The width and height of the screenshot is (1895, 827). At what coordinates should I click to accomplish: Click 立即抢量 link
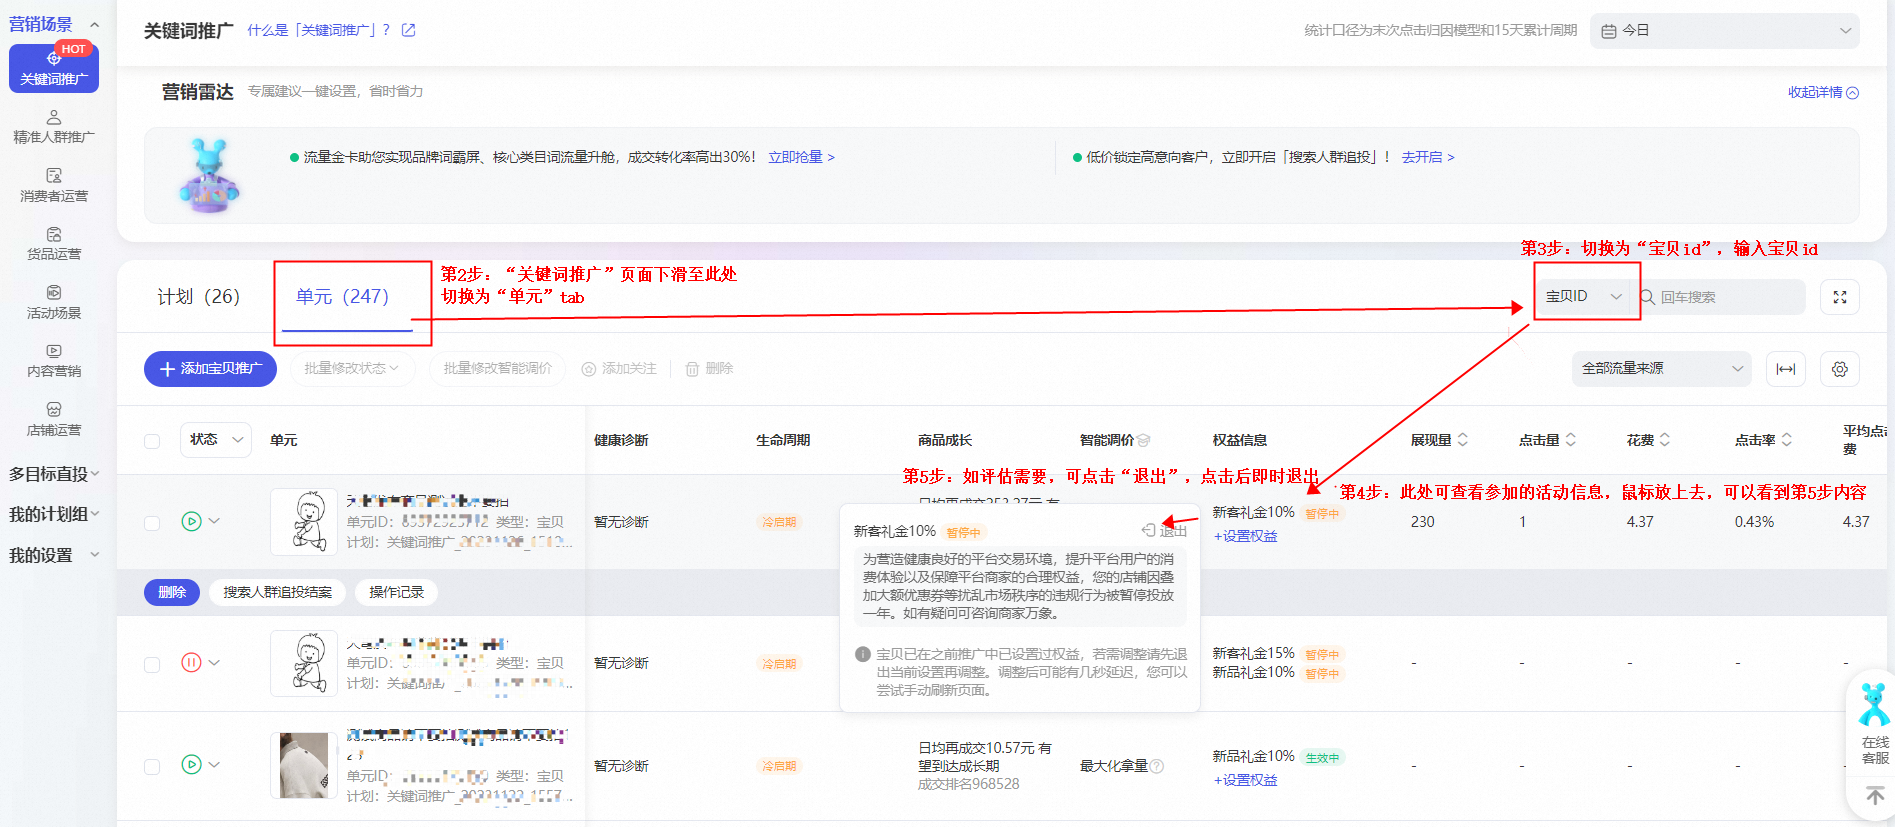click(x=801, y=157)
